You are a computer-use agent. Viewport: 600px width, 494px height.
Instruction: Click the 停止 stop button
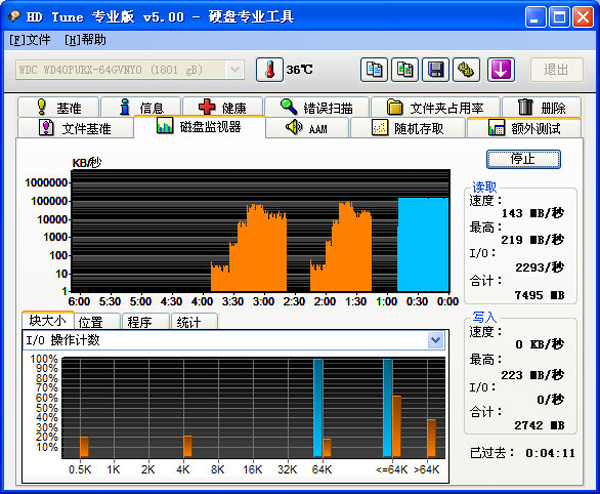pyautogui.click(x=523, y=159)
